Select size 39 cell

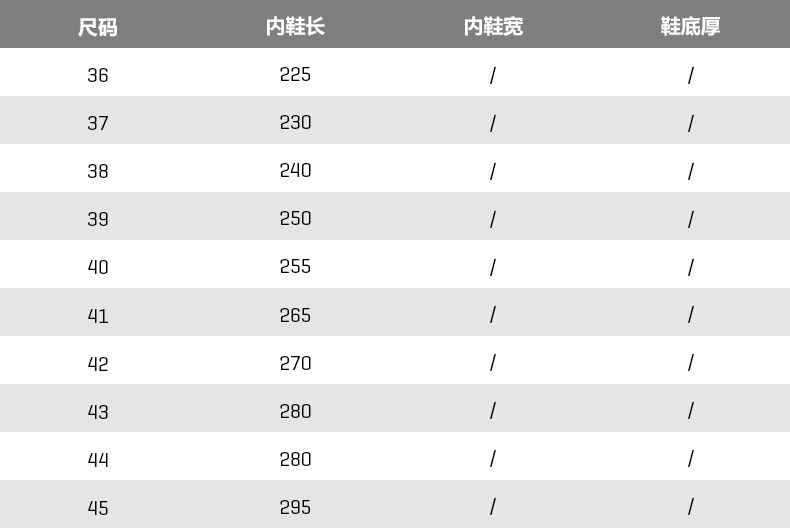[x=98, y=219]
